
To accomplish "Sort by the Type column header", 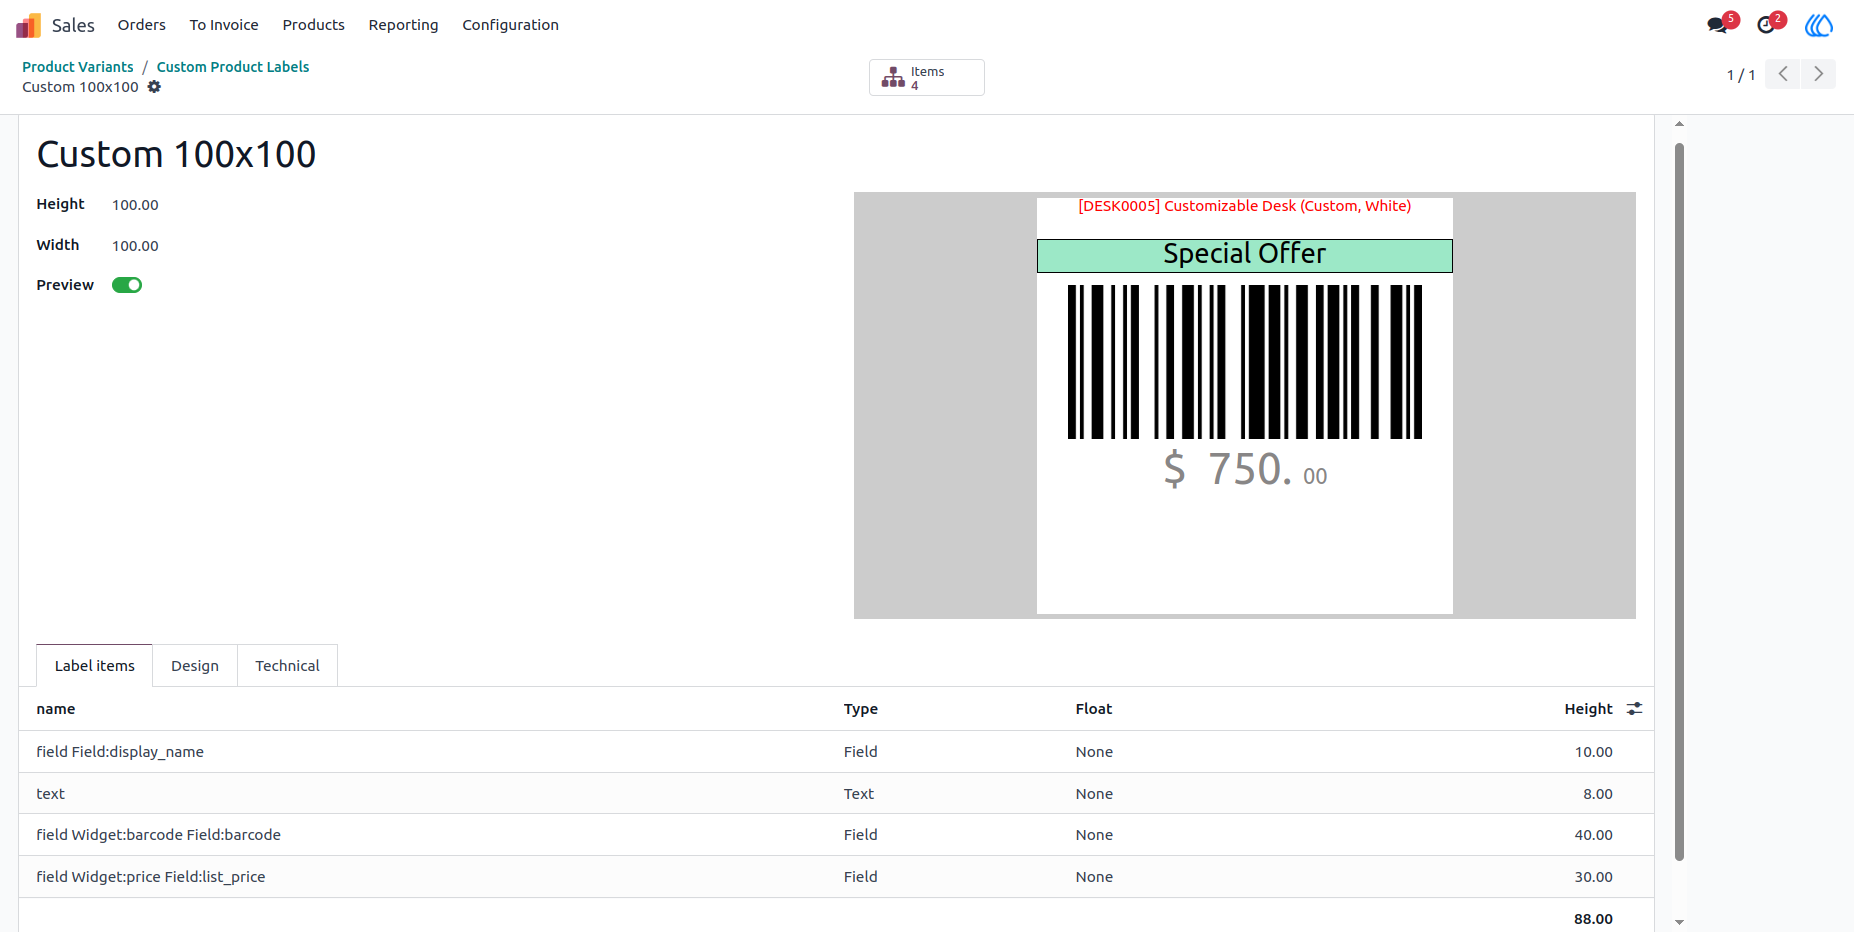I will [x=861, y=709].
